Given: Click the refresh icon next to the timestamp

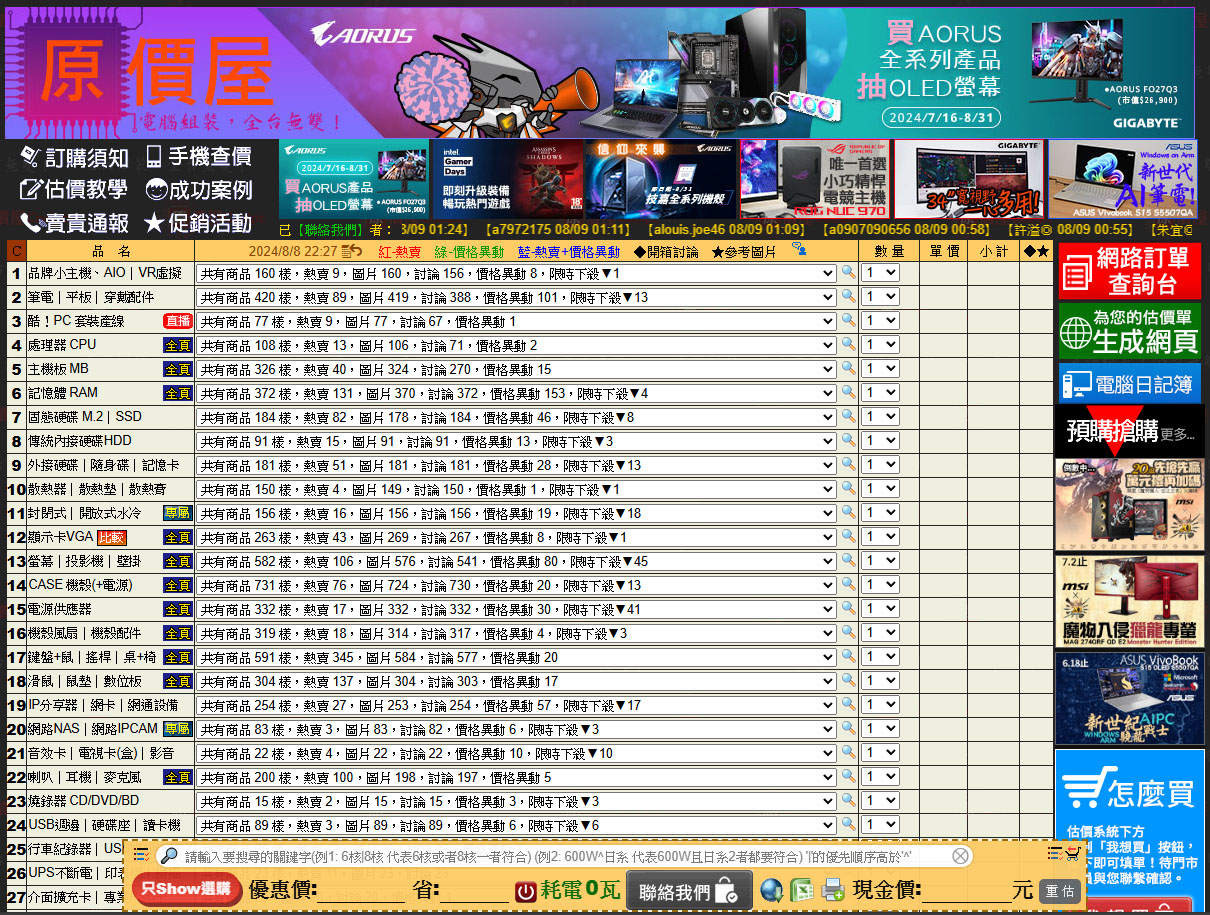Looking at the screenshot, I should 352,251.
